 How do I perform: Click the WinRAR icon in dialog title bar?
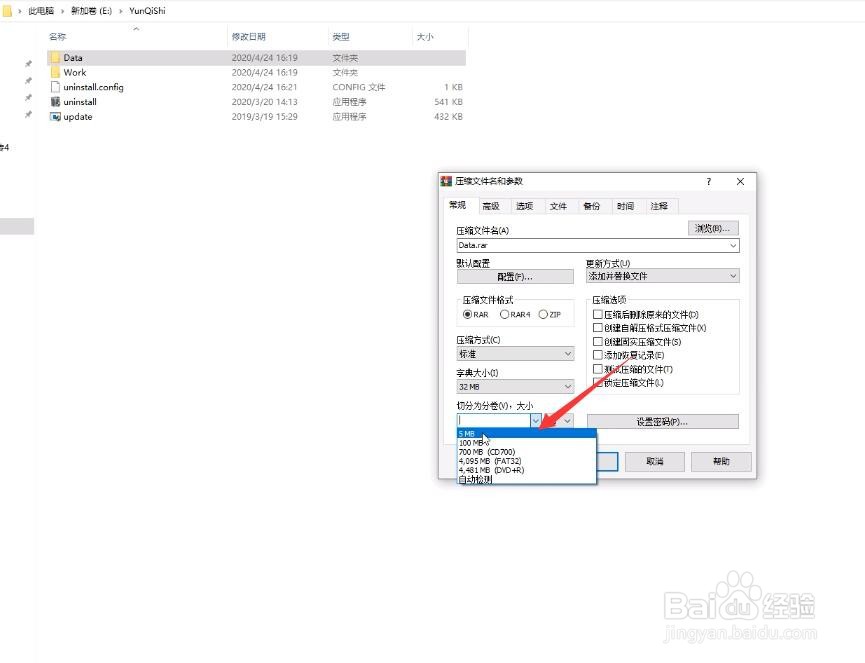446,181
